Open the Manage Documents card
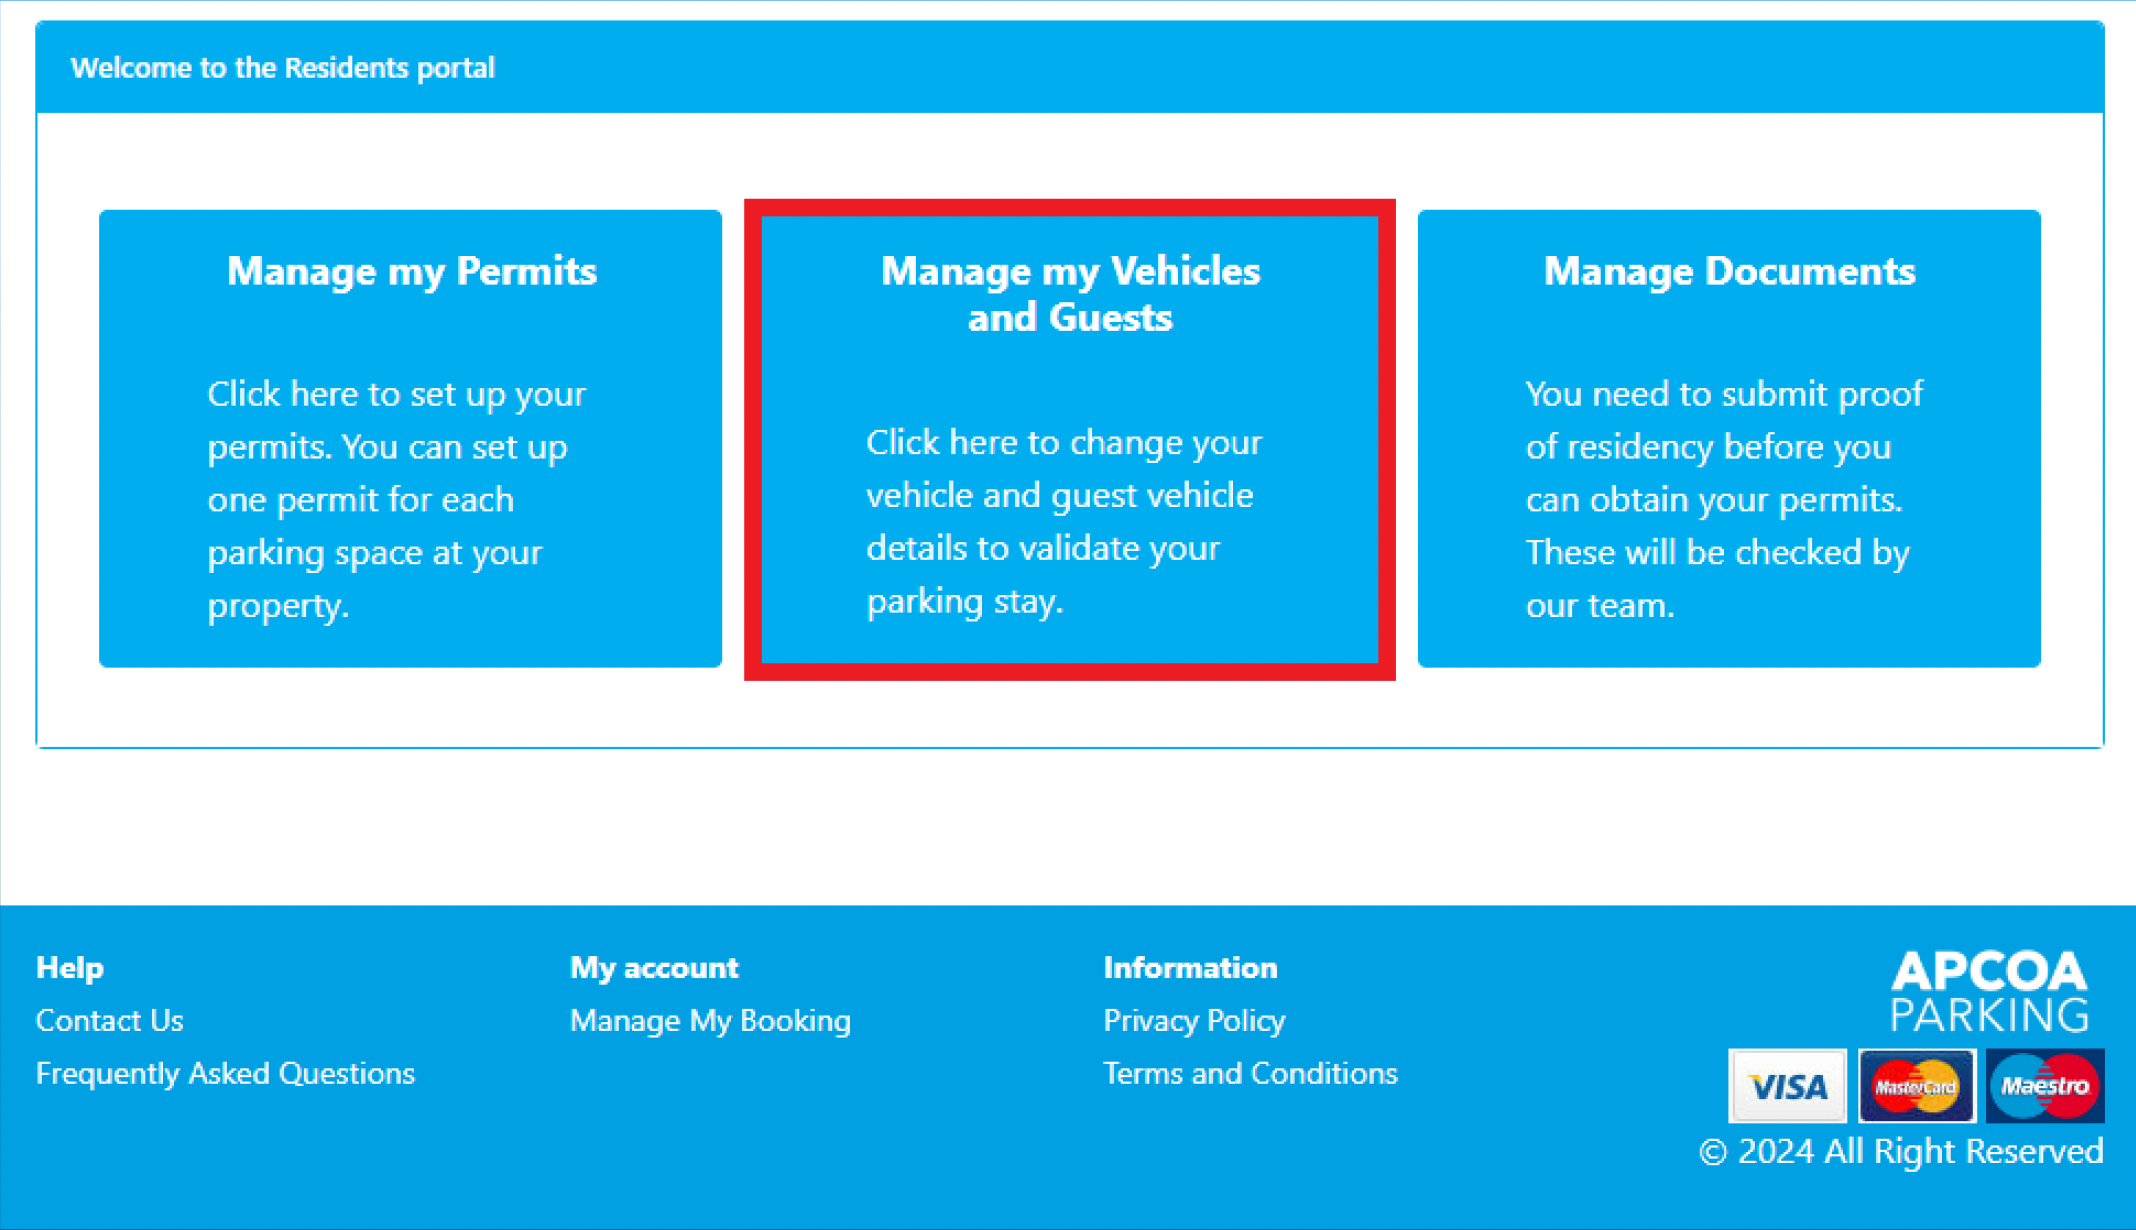Viewport: 2136px width, 1230px height. click(1729, 438)
